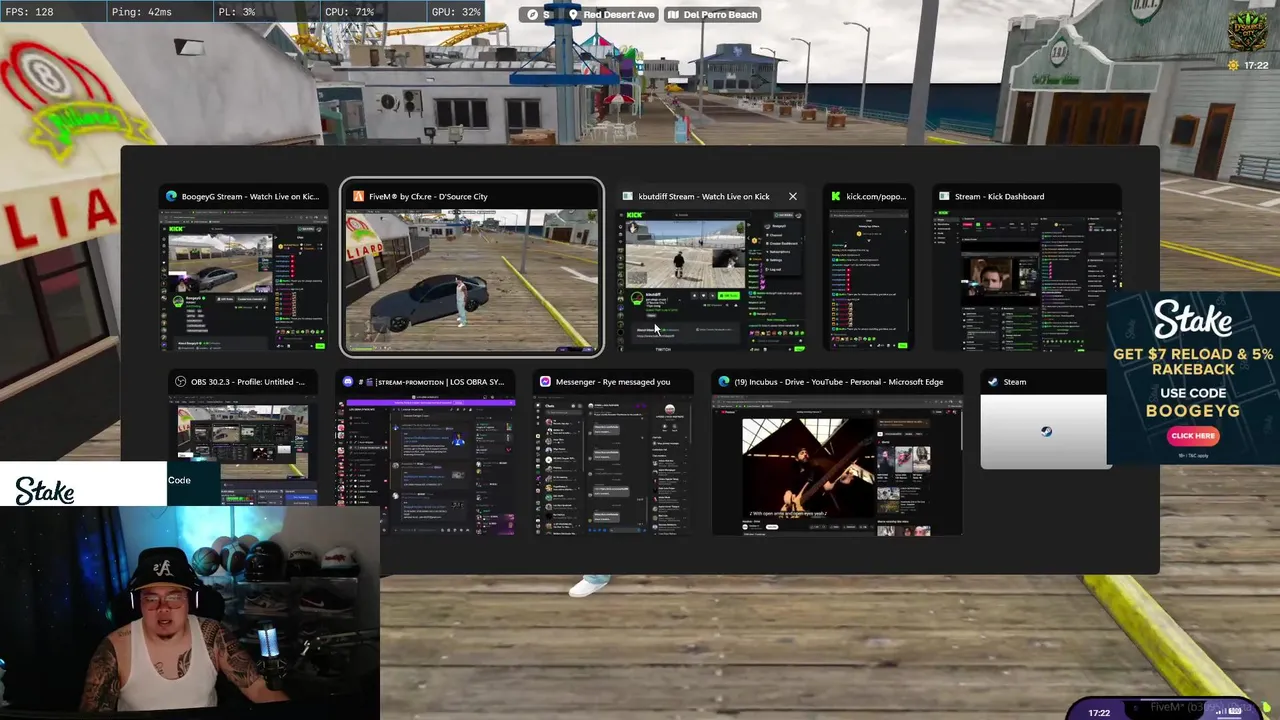Click the map pin icon beside Red Desert Ave

(574, 15)
